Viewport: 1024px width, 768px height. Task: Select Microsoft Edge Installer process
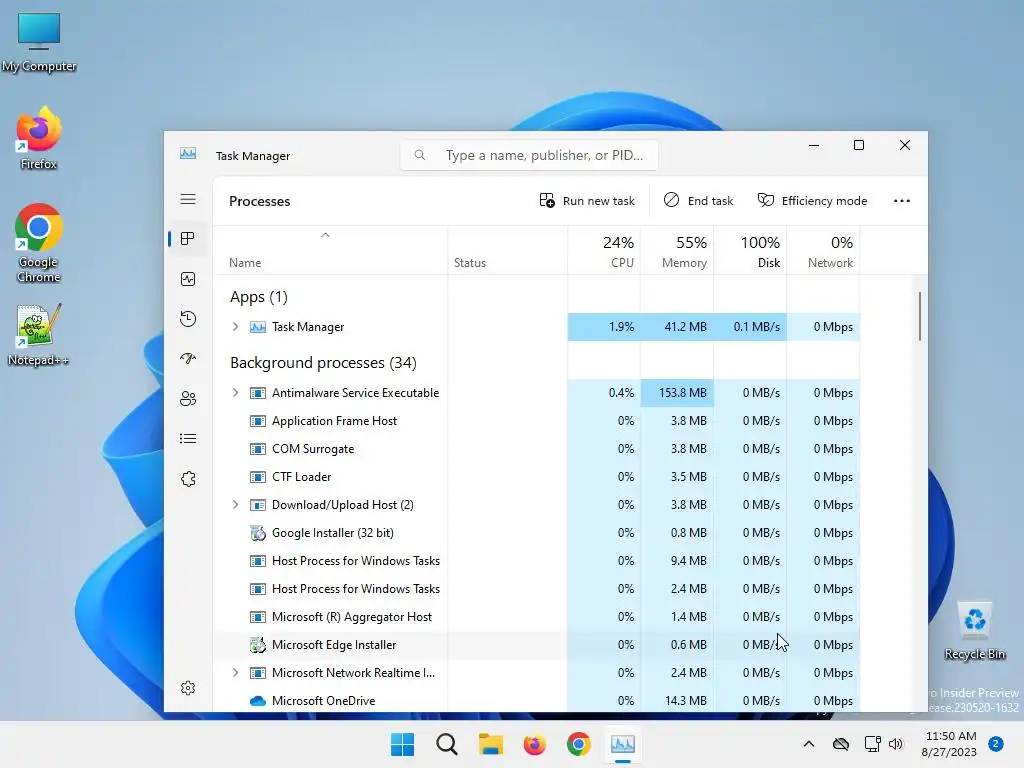point(536,645)
